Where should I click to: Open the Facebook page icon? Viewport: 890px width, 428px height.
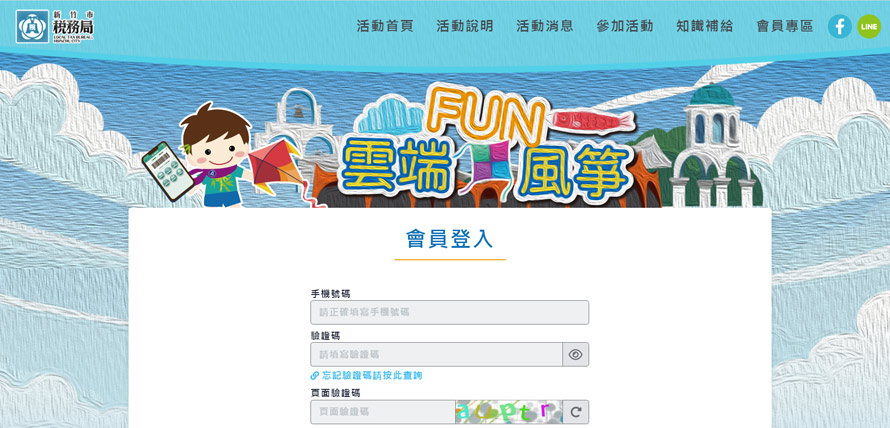point(839,26)
